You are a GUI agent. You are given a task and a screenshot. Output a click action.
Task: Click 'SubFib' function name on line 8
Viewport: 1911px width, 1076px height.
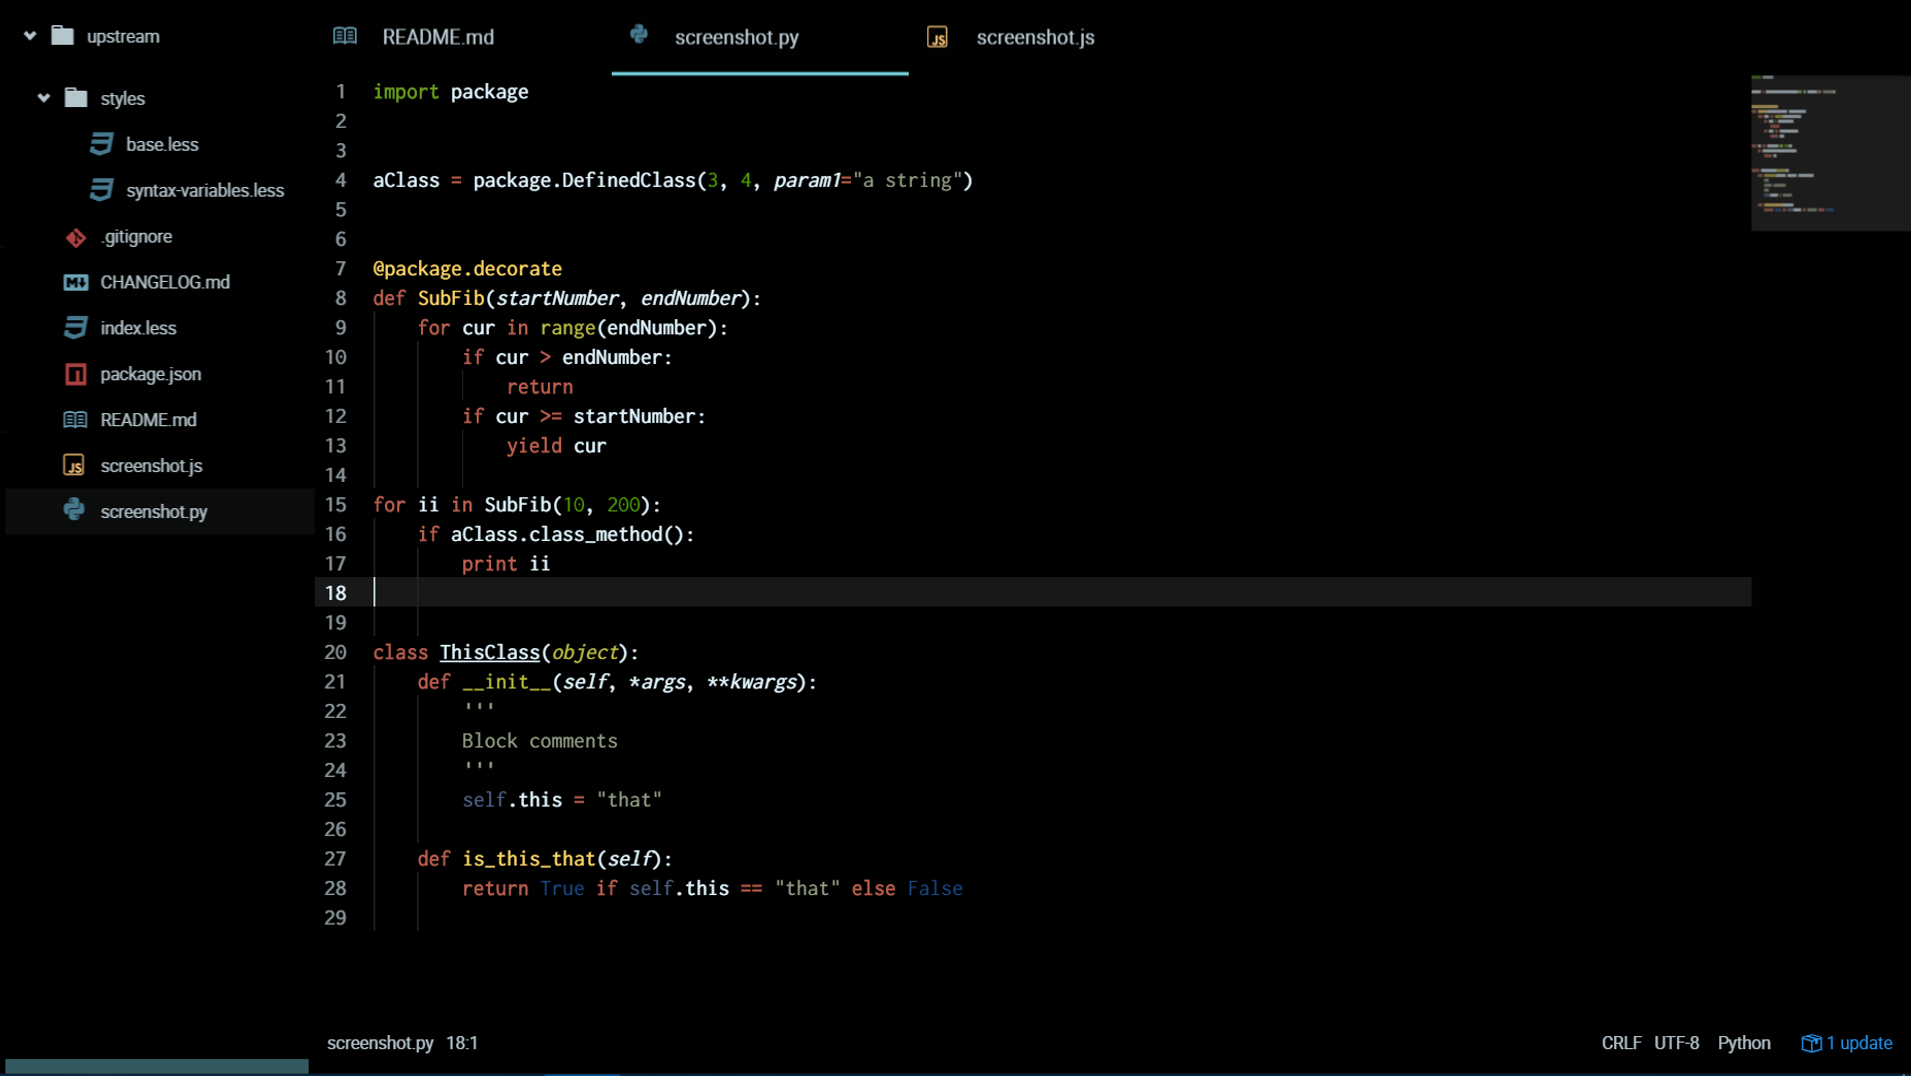451,298
